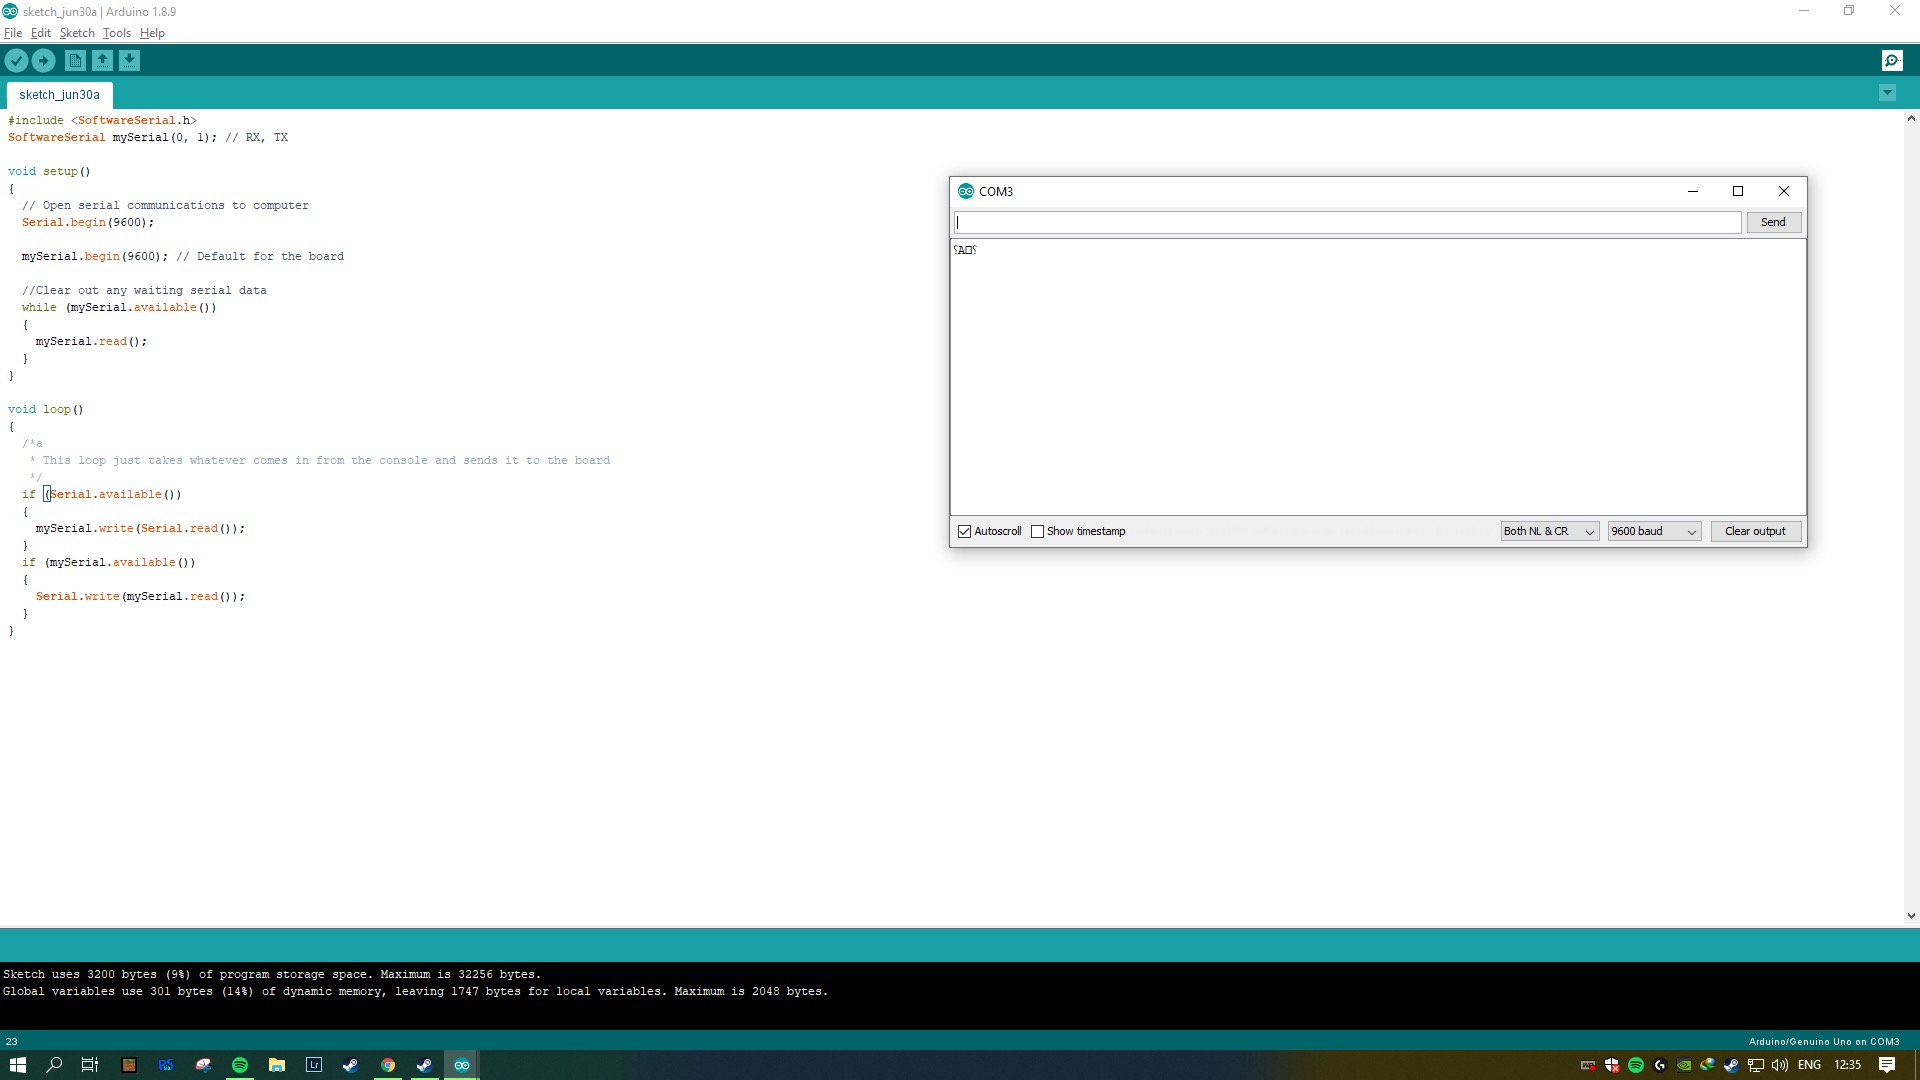Click the serial monitor text input field
The height and width of the screenshot is (1080, 1920).
(x=1347, y=223)
